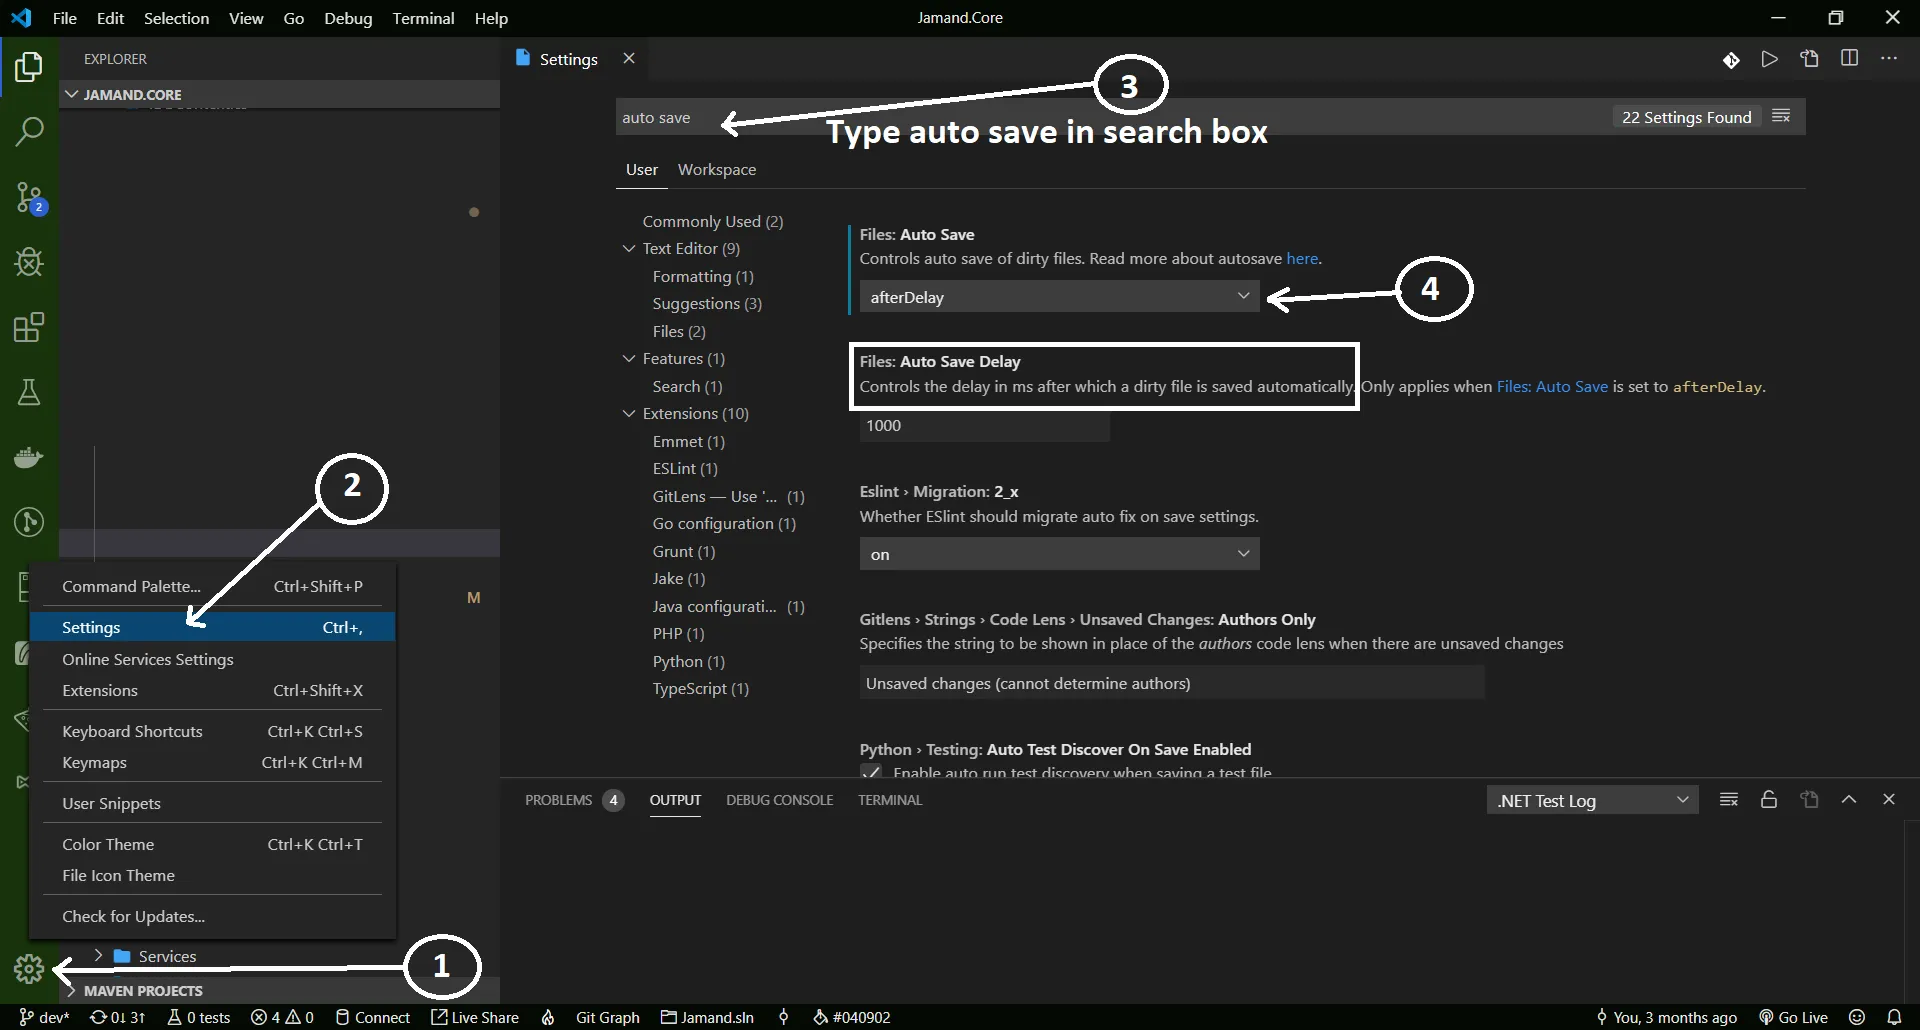1920x1030 pixels.
Task: Open the File menu
Action: [64, 18]
